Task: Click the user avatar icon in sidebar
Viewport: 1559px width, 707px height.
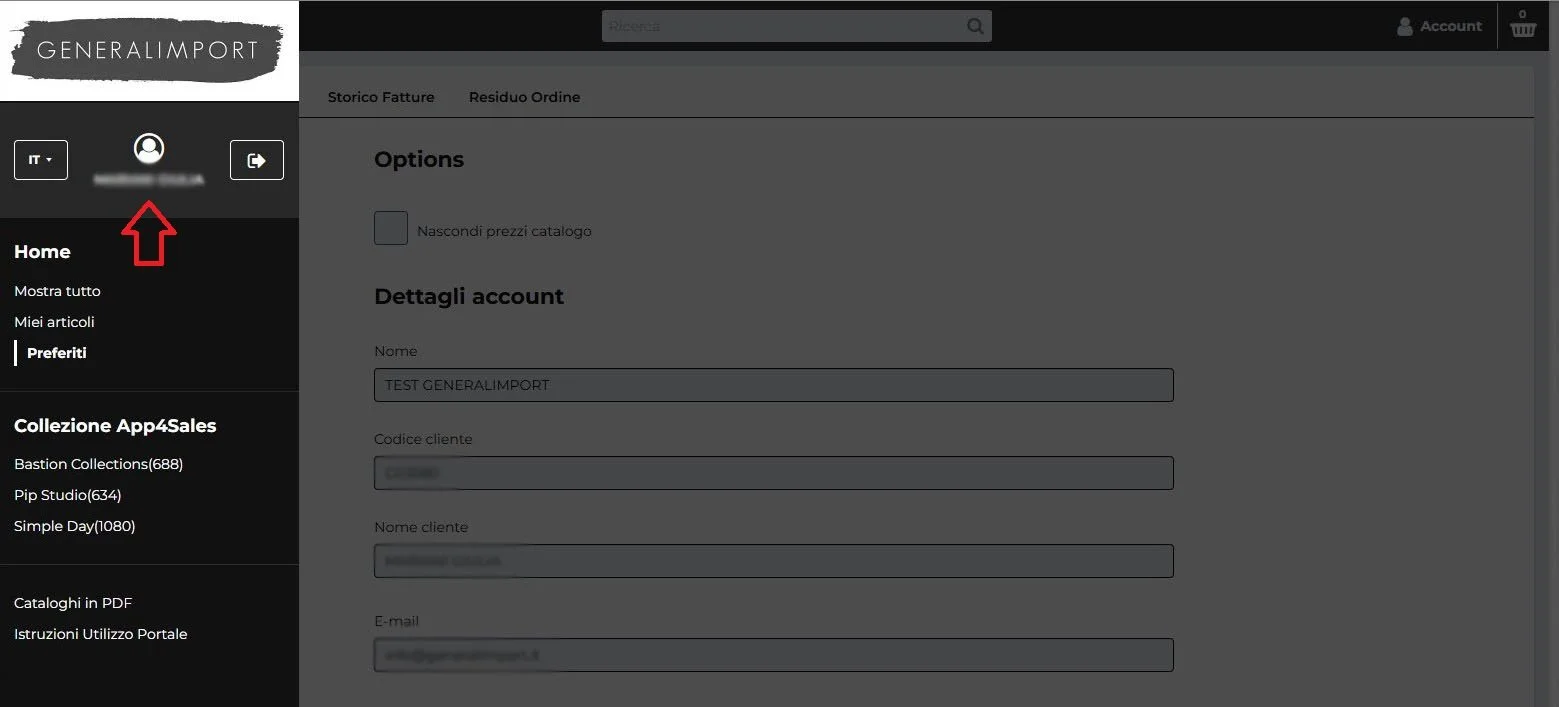Action: point(149,149)
